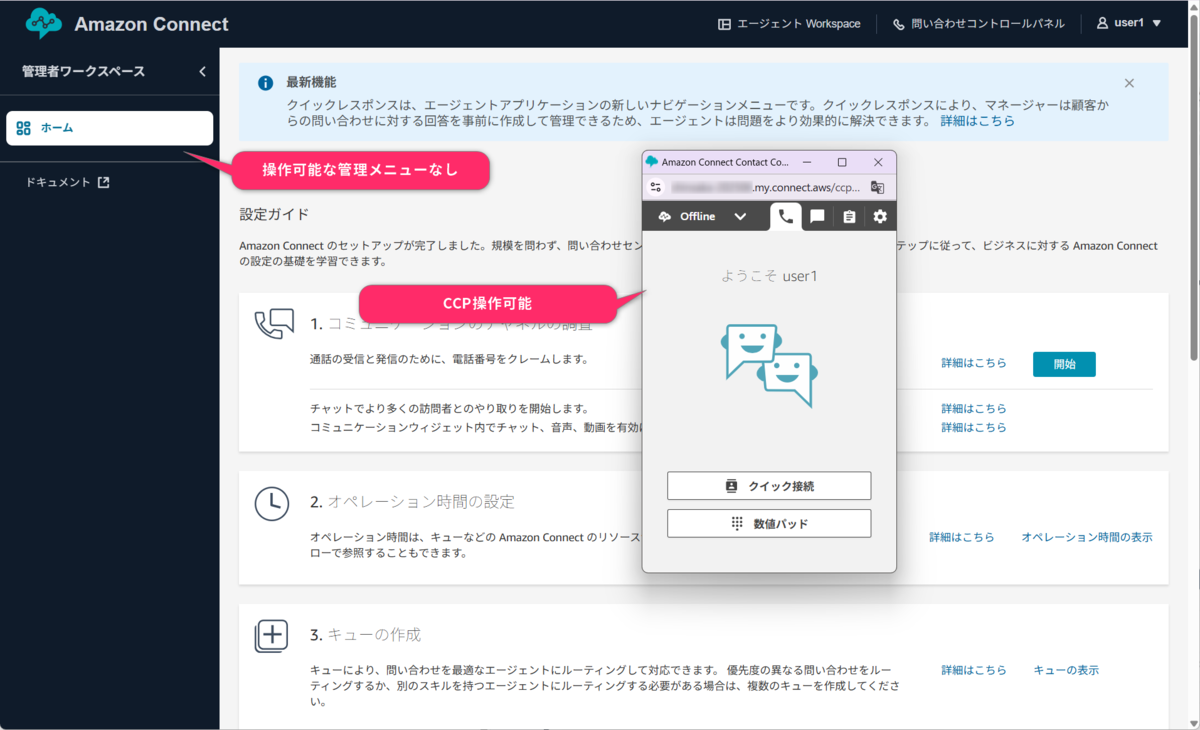The height and width of the screenshot is (730, 1200).
Task: Click オペレーション時間の表示 link
Action: point(1087,537)
